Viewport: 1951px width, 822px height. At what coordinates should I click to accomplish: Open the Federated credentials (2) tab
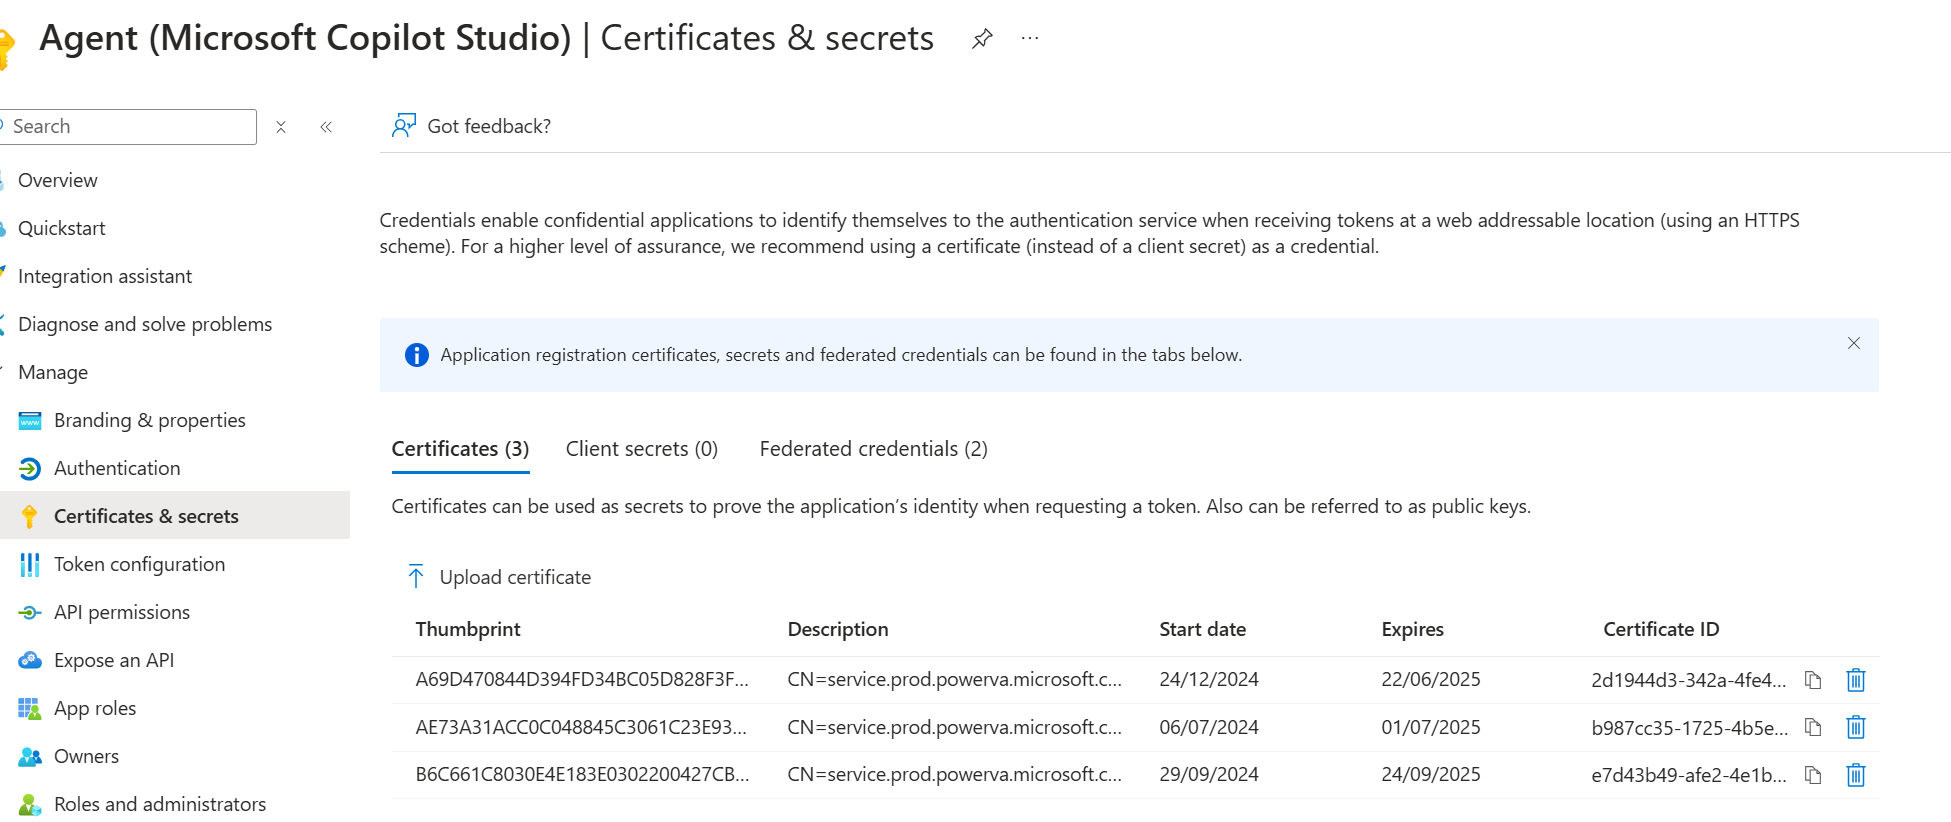point(873,449)
